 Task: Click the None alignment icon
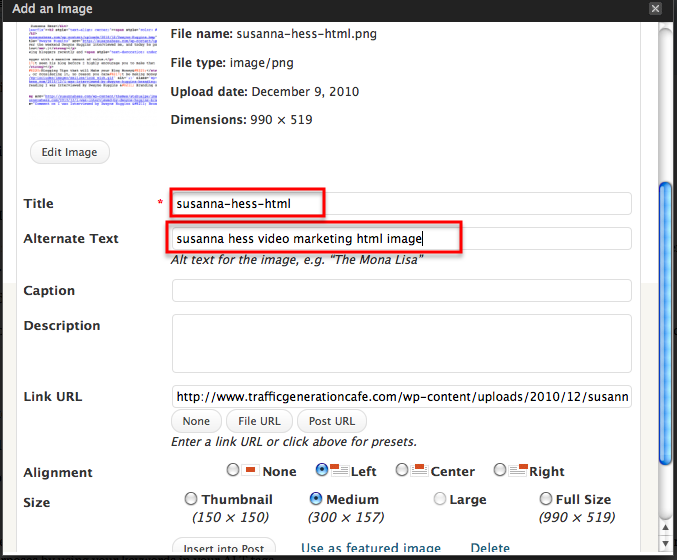251,470
